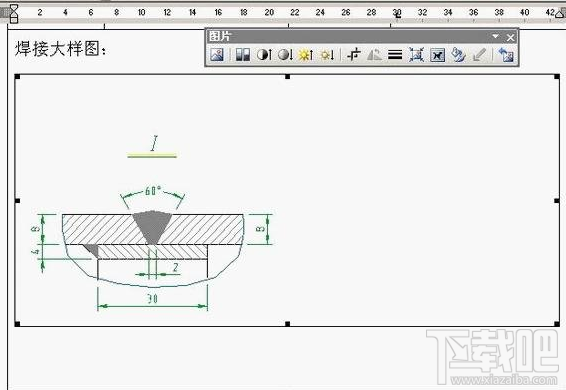Click the top-middle handle of selected picture
This screenshot has width=566, height=390.
[x=287, y=76]
